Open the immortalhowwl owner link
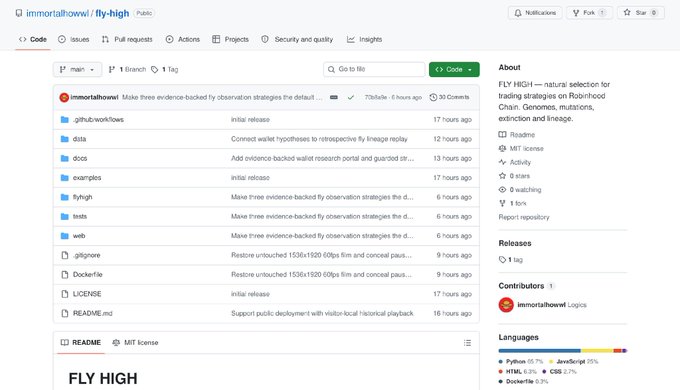Viewport: 680px width, 390px height. click(57, 13)
